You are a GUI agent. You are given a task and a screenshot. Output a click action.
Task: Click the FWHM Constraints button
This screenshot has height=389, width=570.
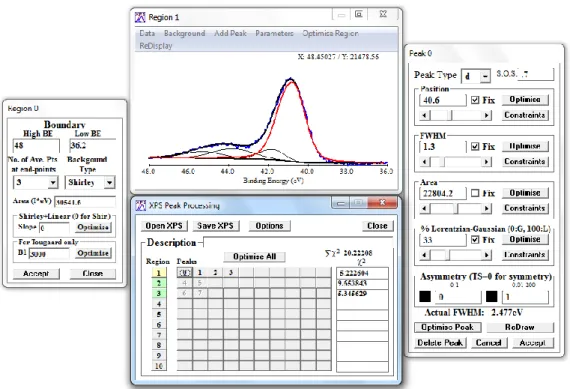pos(525,161)
